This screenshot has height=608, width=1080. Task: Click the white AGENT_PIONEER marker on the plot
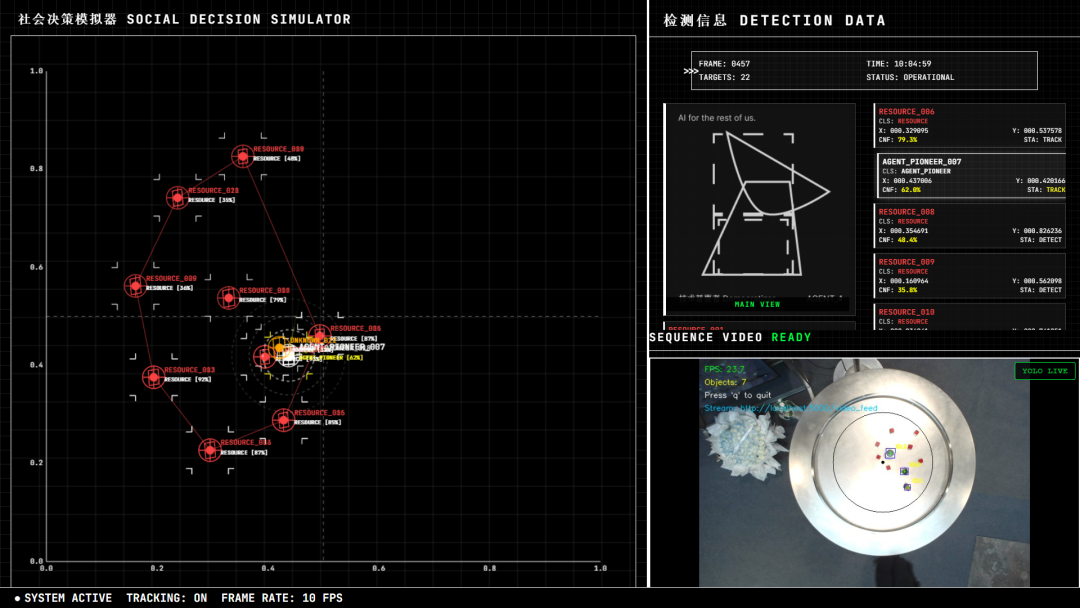pos(288,357)
